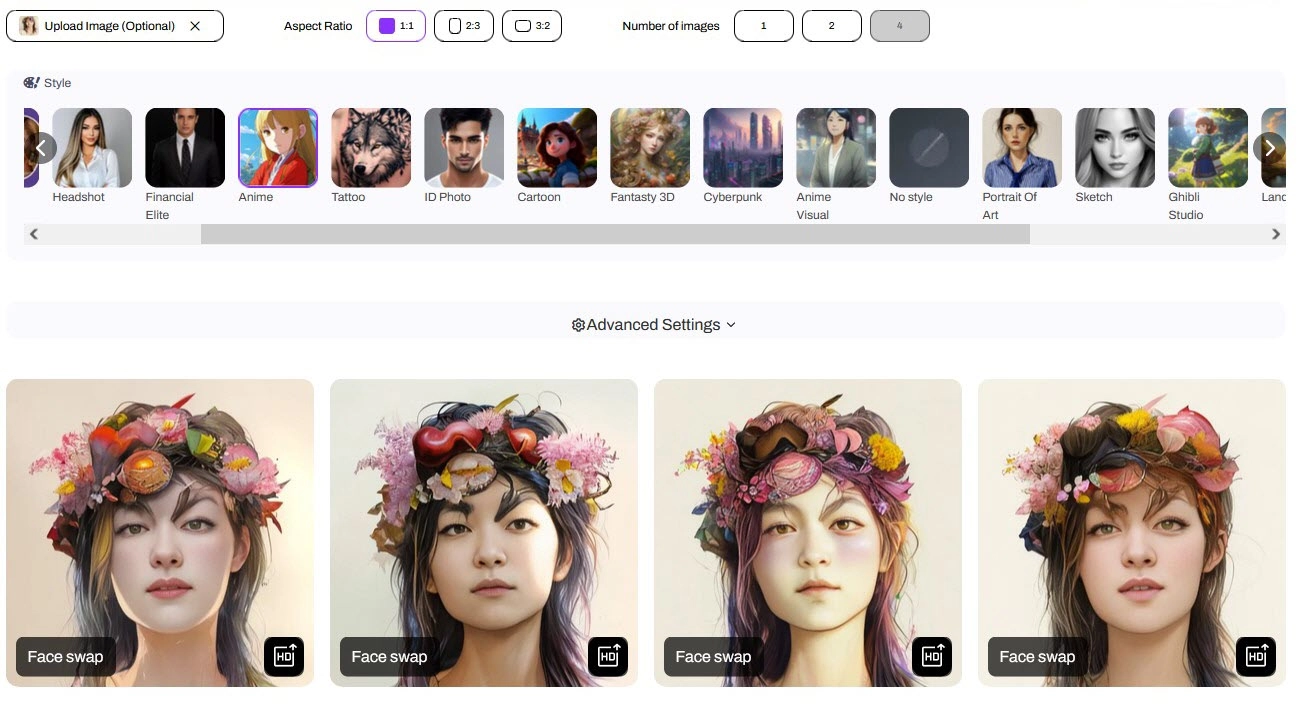This screenshot has height=709, width=1299.
Task: Click HD upscale icon on second generated image
Action: tap(608, 656)
